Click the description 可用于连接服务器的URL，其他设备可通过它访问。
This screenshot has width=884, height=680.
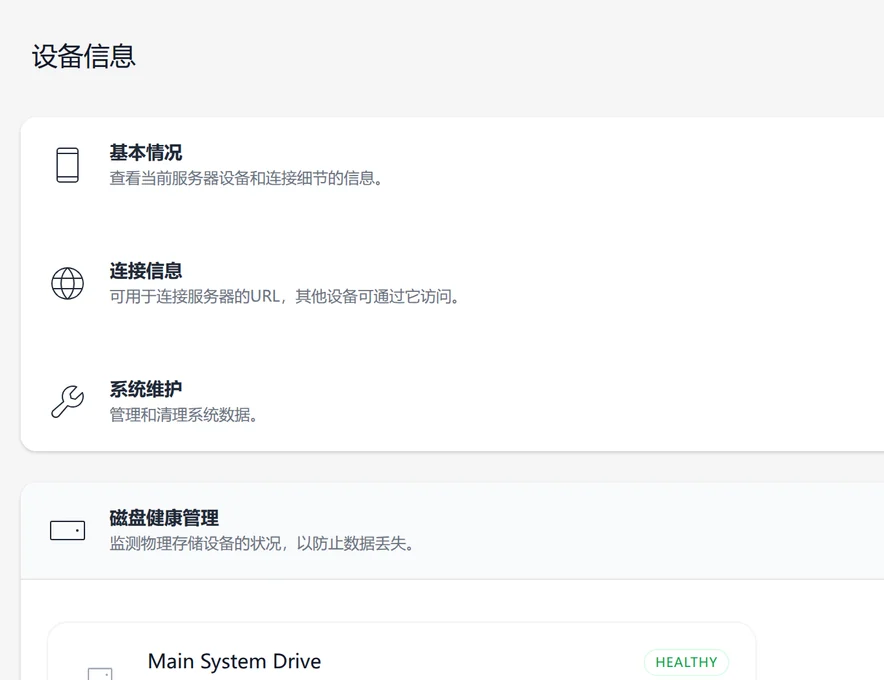[285, 297]
